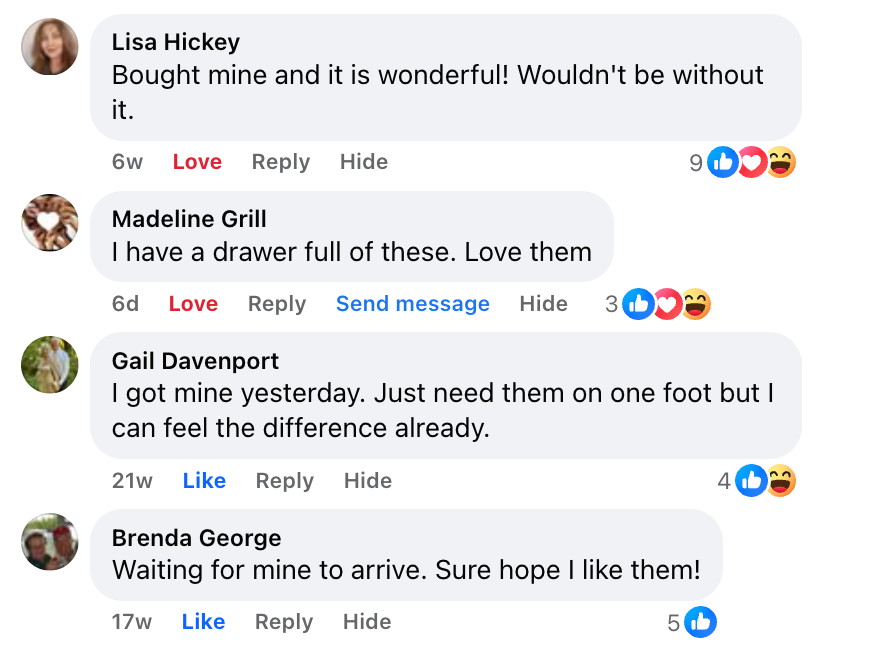880x648 pixels.
Task: Click Brenda George's avatar photo
Action: tap(50, 541)
